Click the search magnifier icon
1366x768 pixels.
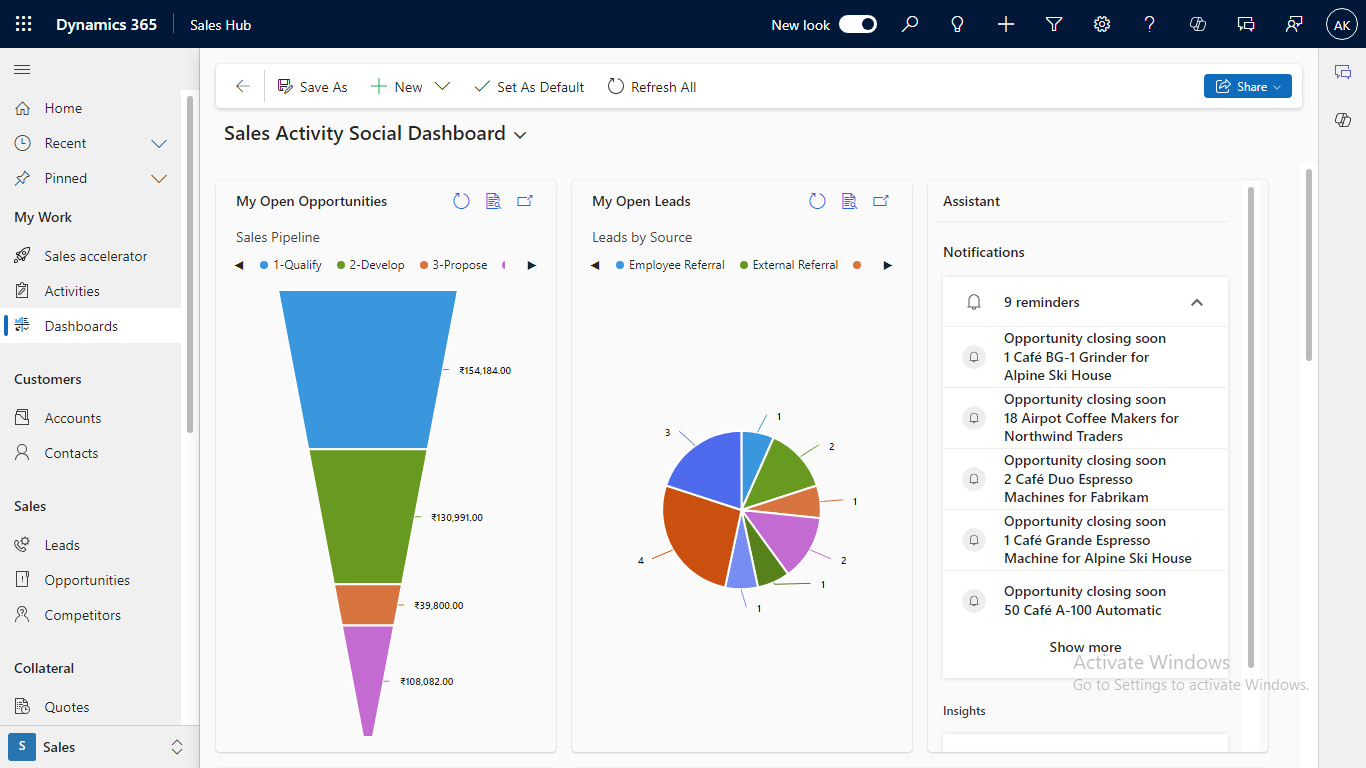[x=910, y=24]
